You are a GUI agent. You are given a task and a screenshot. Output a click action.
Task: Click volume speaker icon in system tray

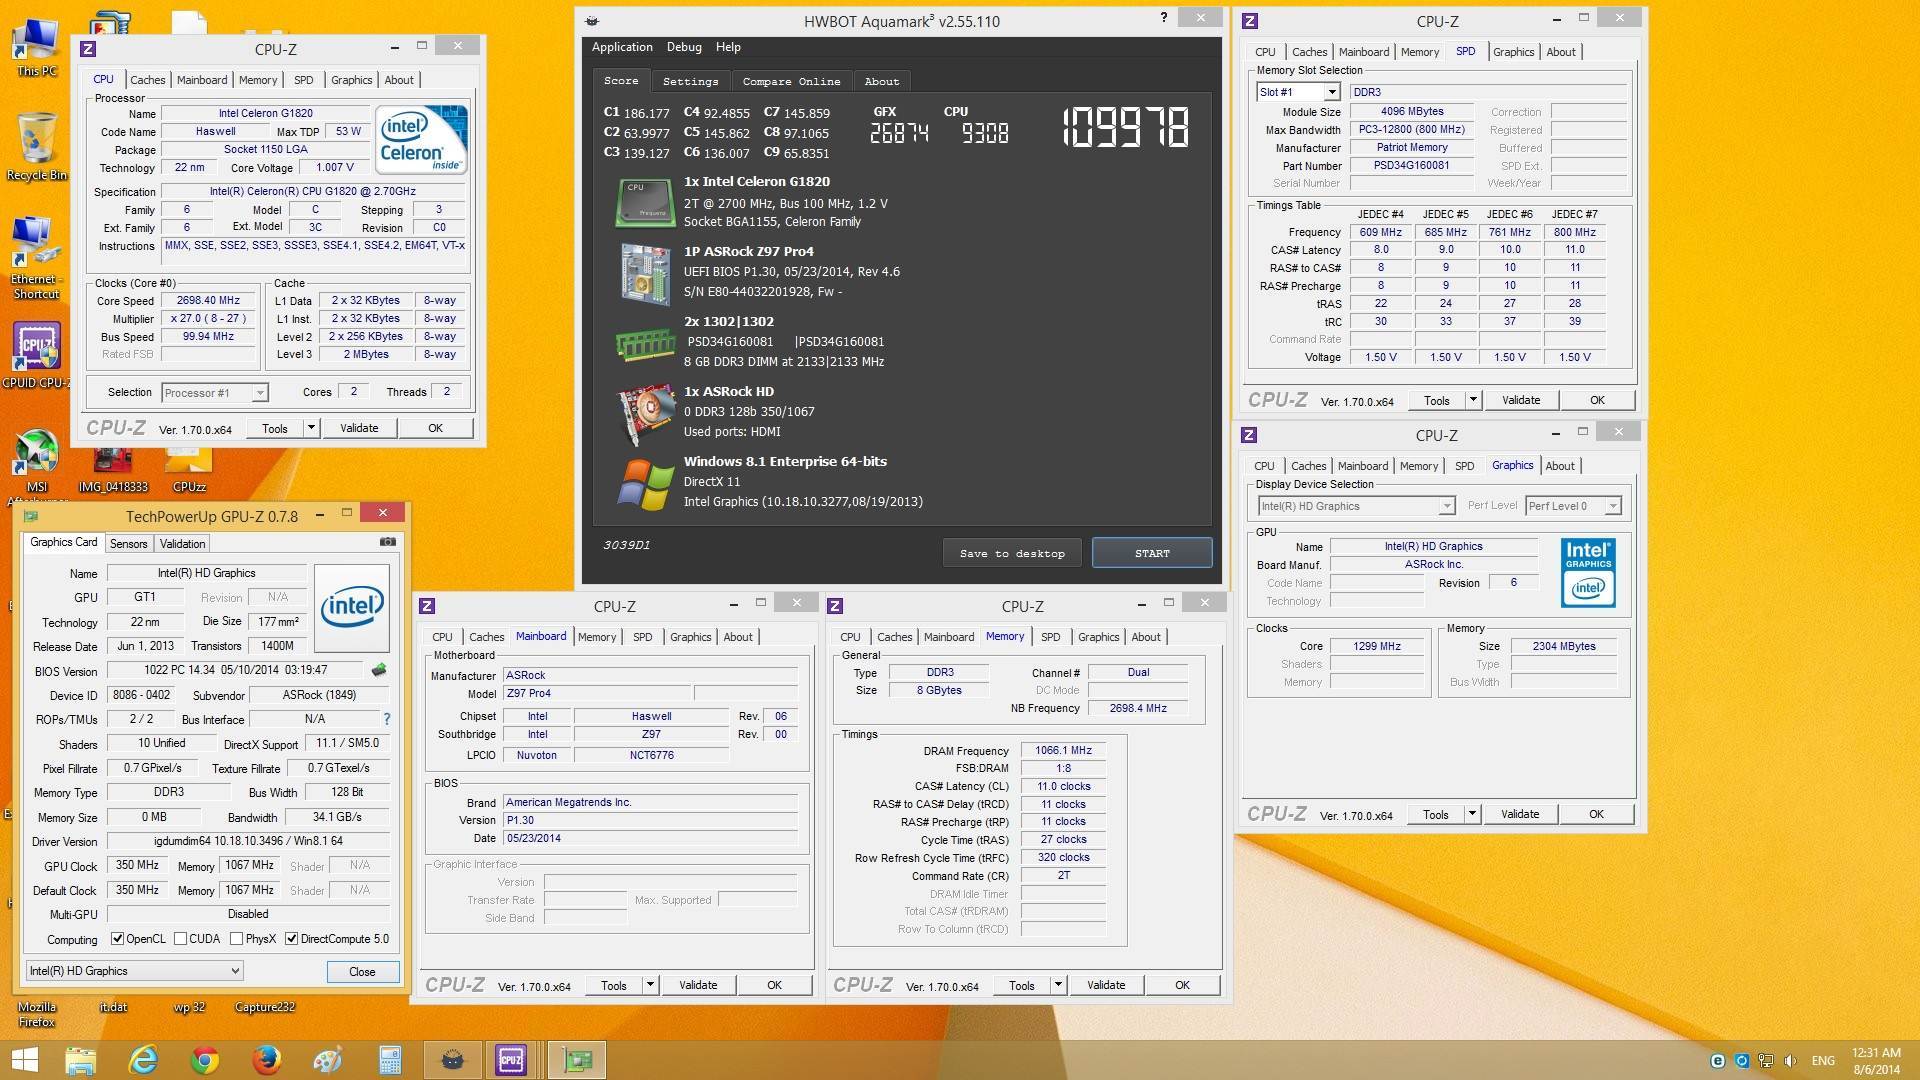click(1790, 1061)
